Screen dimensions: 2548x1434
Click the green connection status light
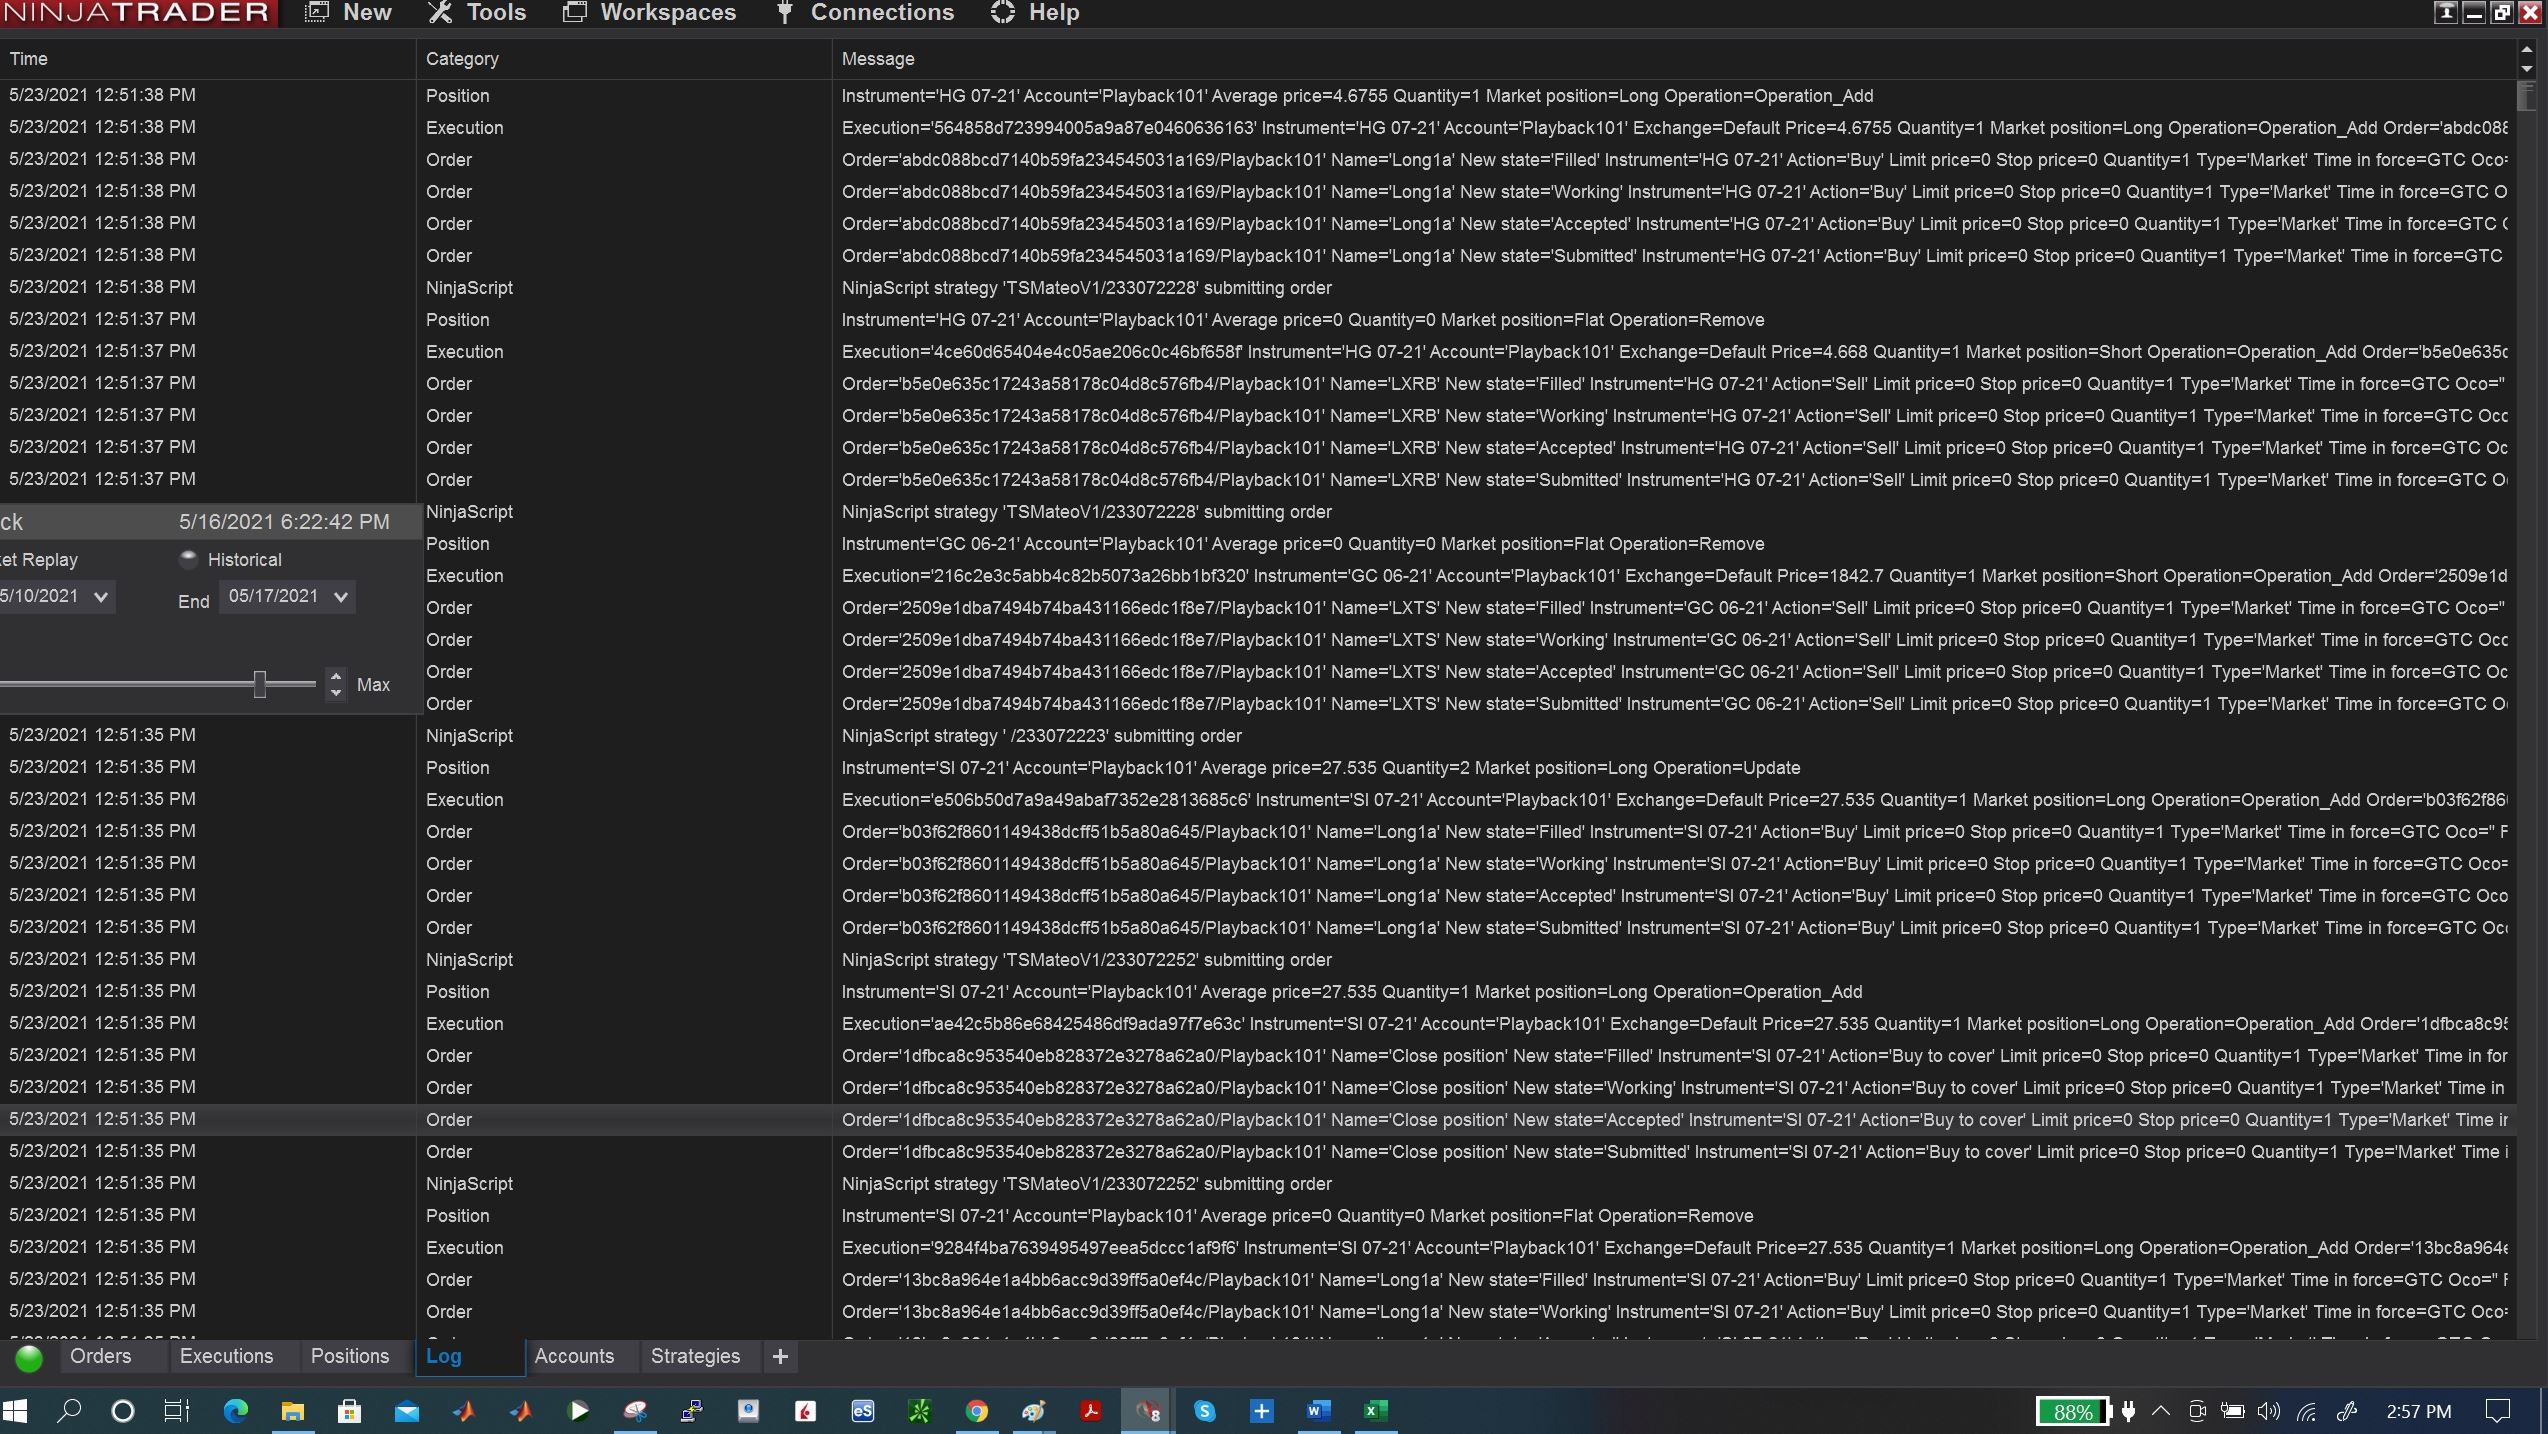[29, 1358]
